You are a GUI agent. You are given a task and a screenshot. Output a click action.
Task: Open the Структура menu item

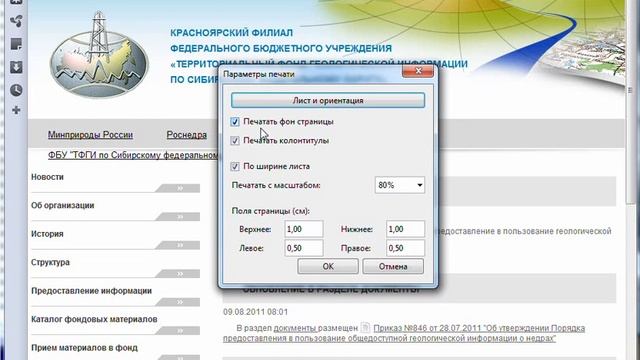point(50,262)
